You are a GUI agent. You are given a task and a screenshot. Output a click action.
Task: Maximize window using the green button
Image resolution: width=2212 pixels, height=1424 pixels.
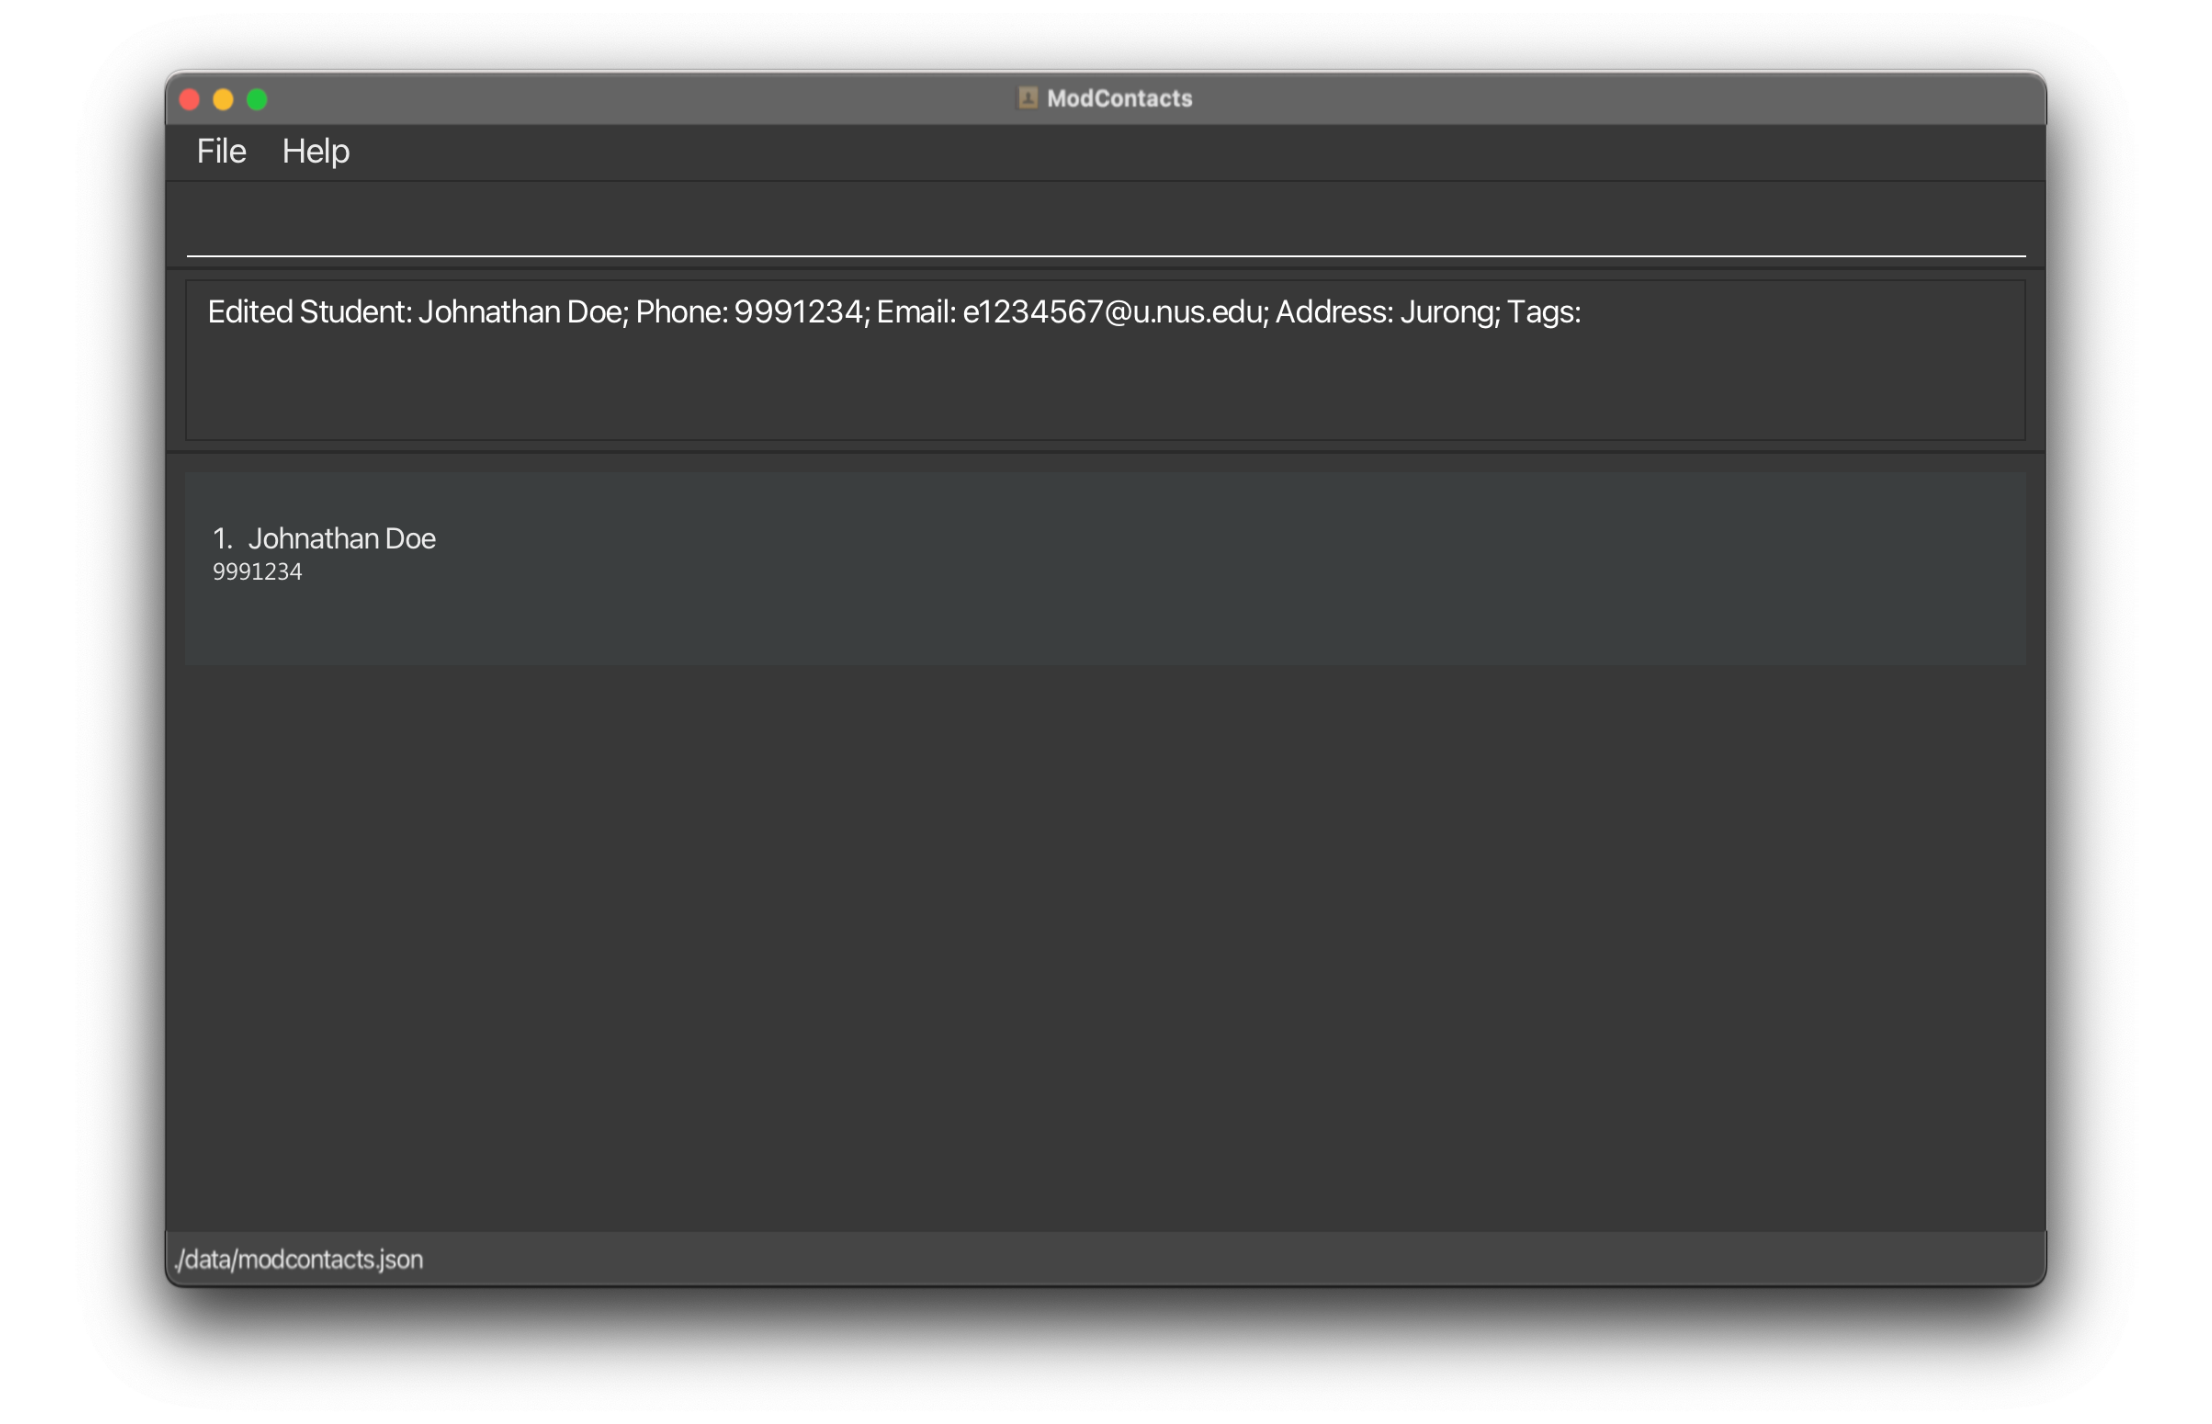click(x=257, y=99)
